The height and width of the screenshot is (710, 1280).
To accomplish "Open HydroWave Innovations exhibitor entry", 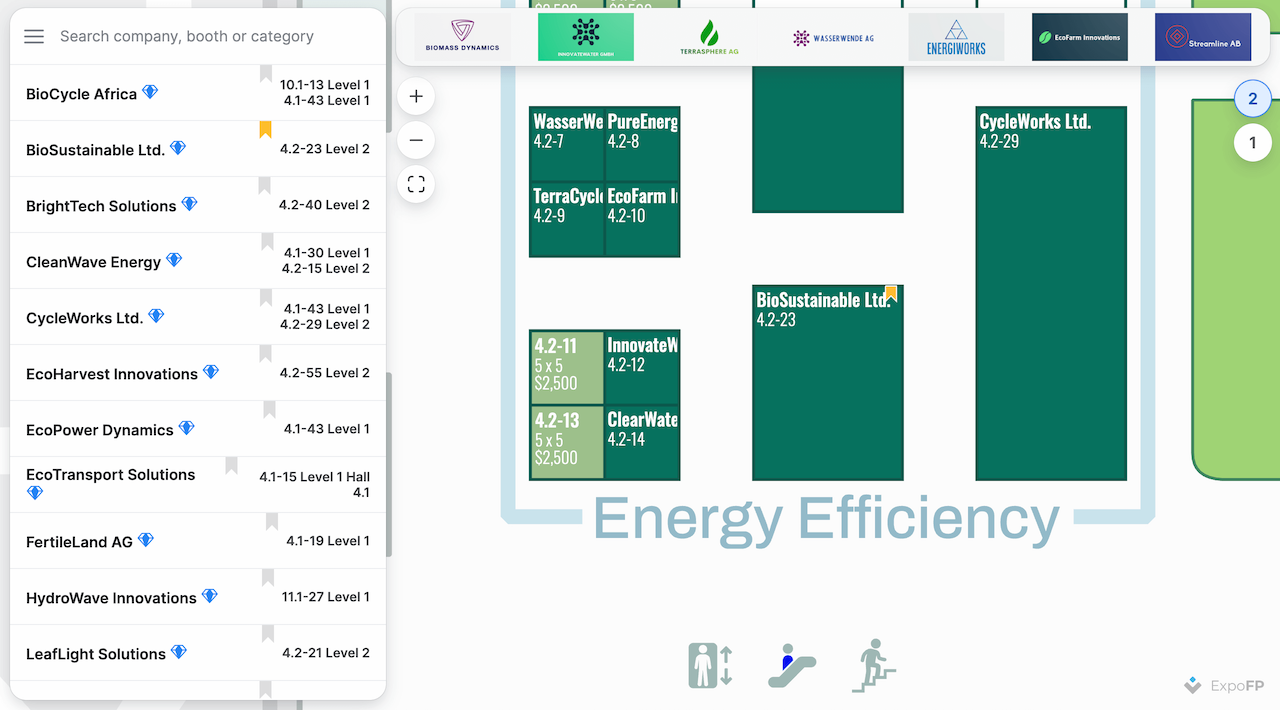I will pyautogui.click(x=110, y=598).
